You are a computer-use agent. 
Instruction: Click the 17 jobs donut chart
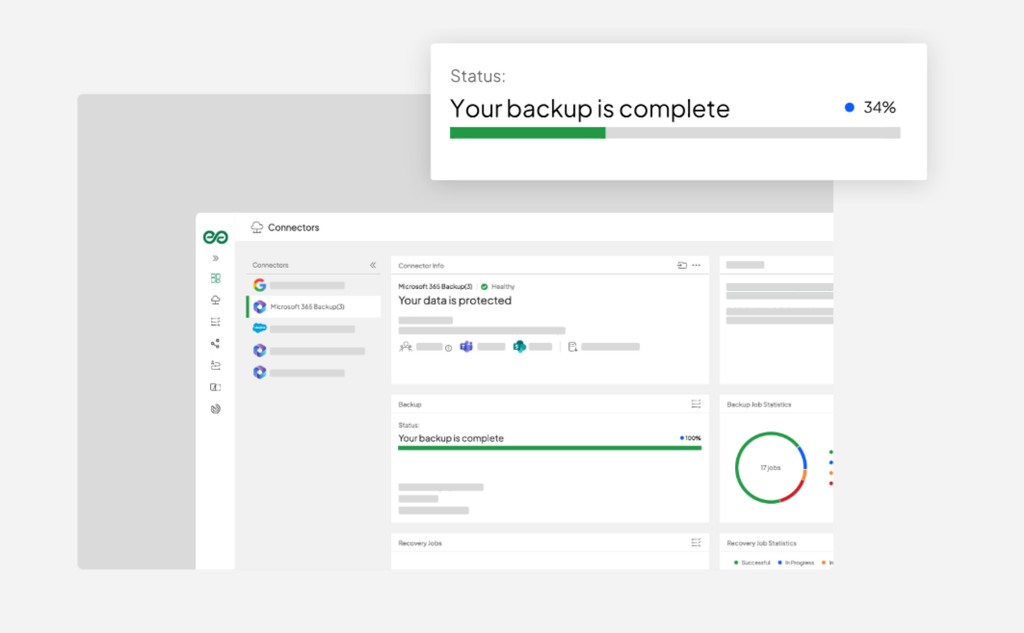pyautogui.click(x=771, y=468)
